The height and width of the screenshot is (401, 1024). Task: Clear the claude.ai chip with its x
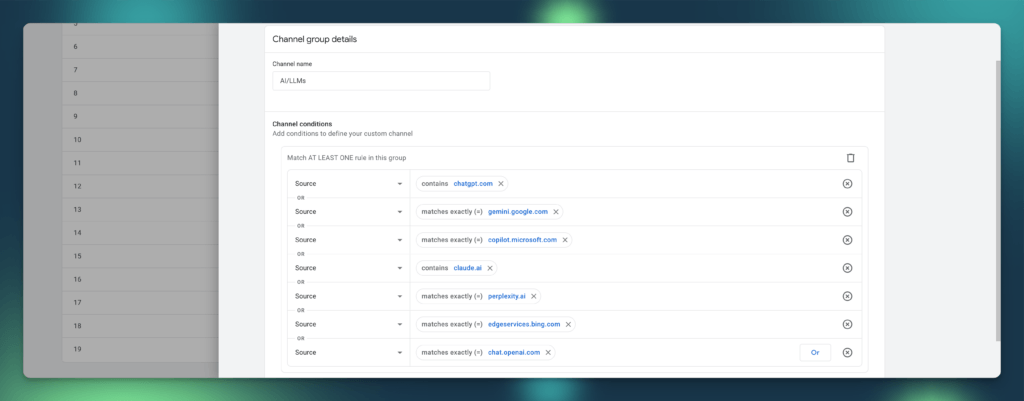[490, 268]
